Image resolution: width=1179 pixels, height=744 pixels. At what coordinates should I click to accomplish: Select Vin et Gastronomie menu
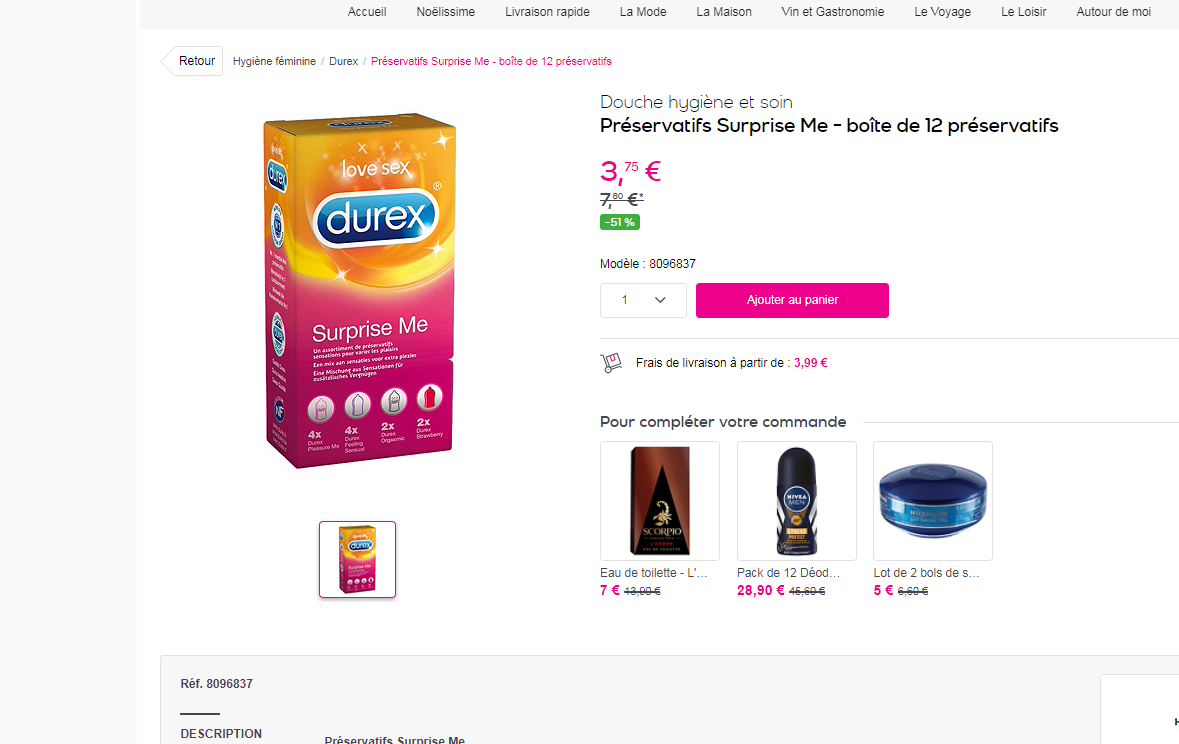pyautogui.click(x=833, y=12)
